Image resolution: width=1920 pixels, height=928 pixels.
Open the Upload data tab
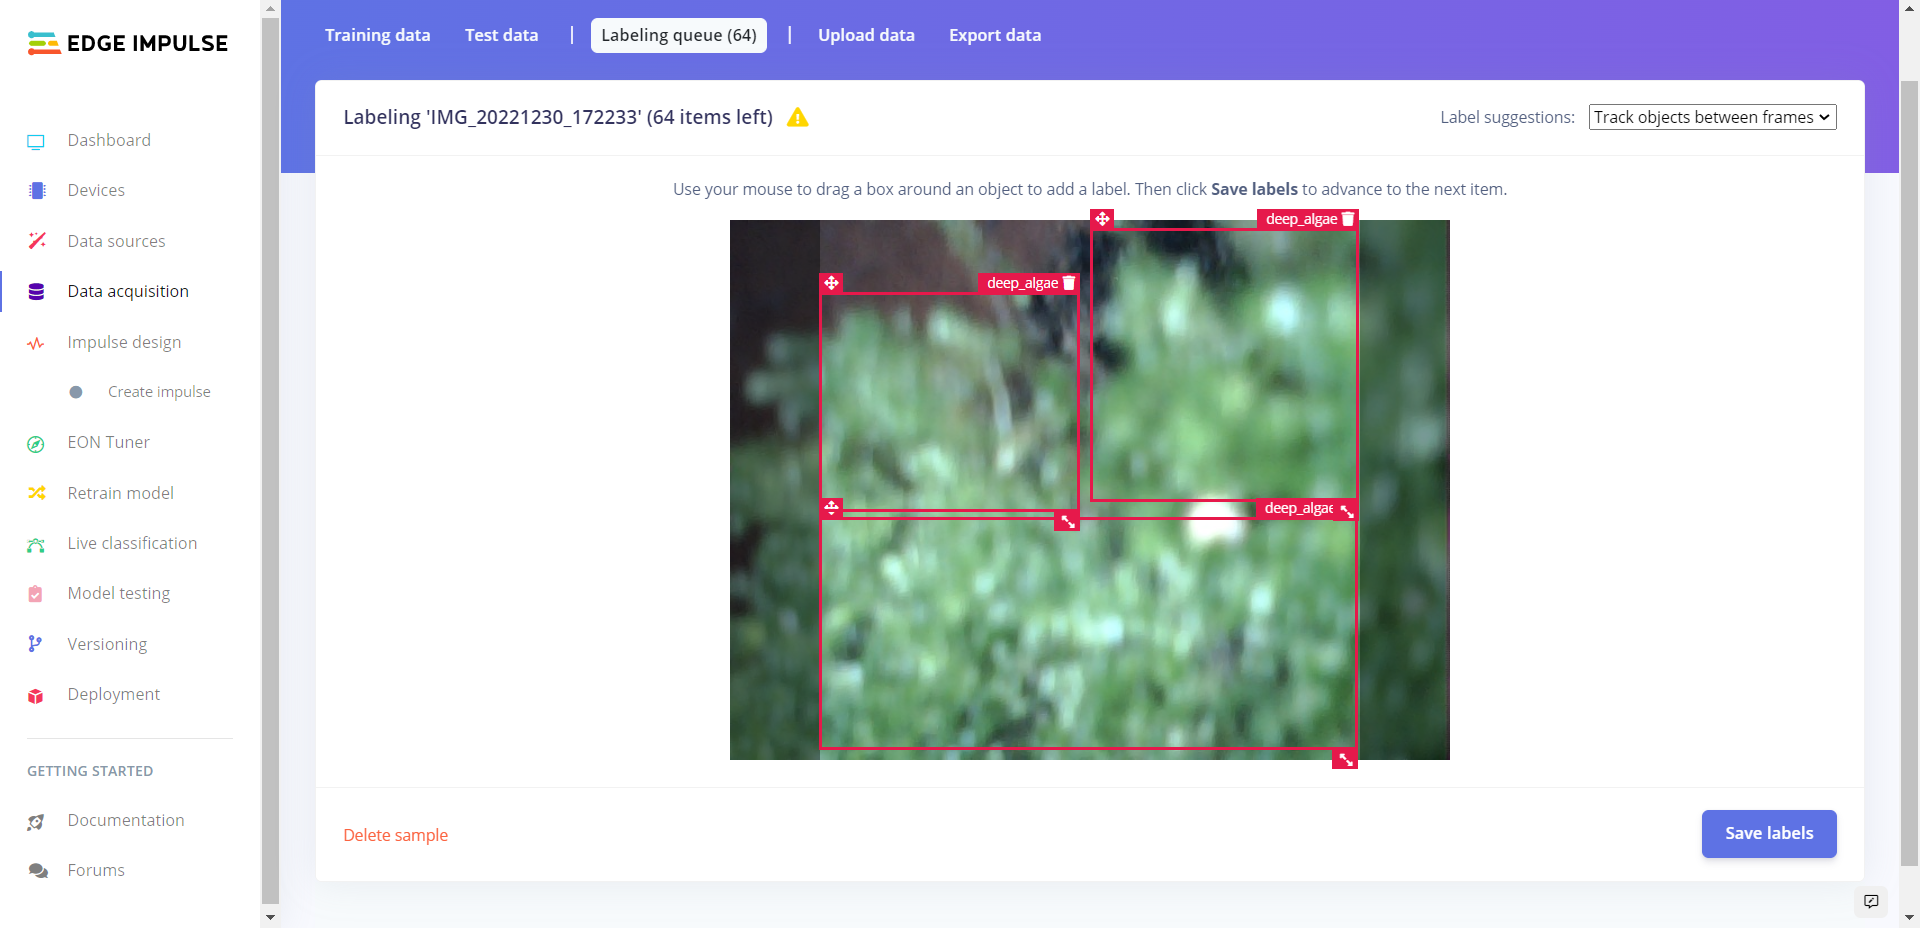866,35
